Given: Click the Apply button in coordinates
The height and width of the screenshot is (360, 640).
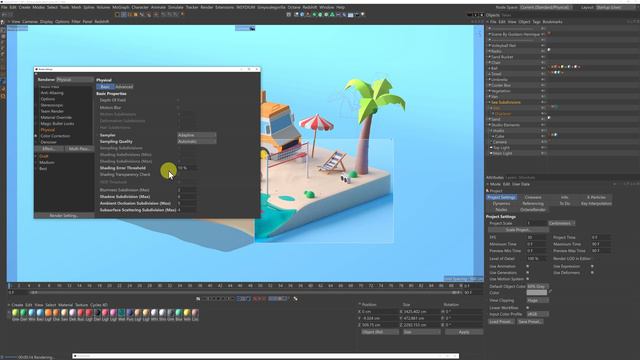Looking at the screenshot, I should pyautogui.click(x=464, y=332).
